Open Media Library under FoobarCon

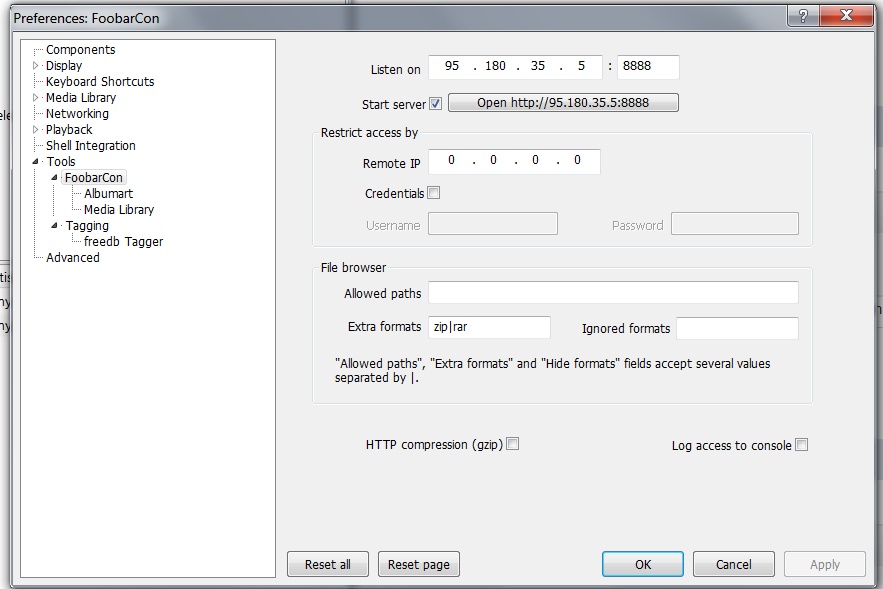pyautogui.click(x=119, y=209)
